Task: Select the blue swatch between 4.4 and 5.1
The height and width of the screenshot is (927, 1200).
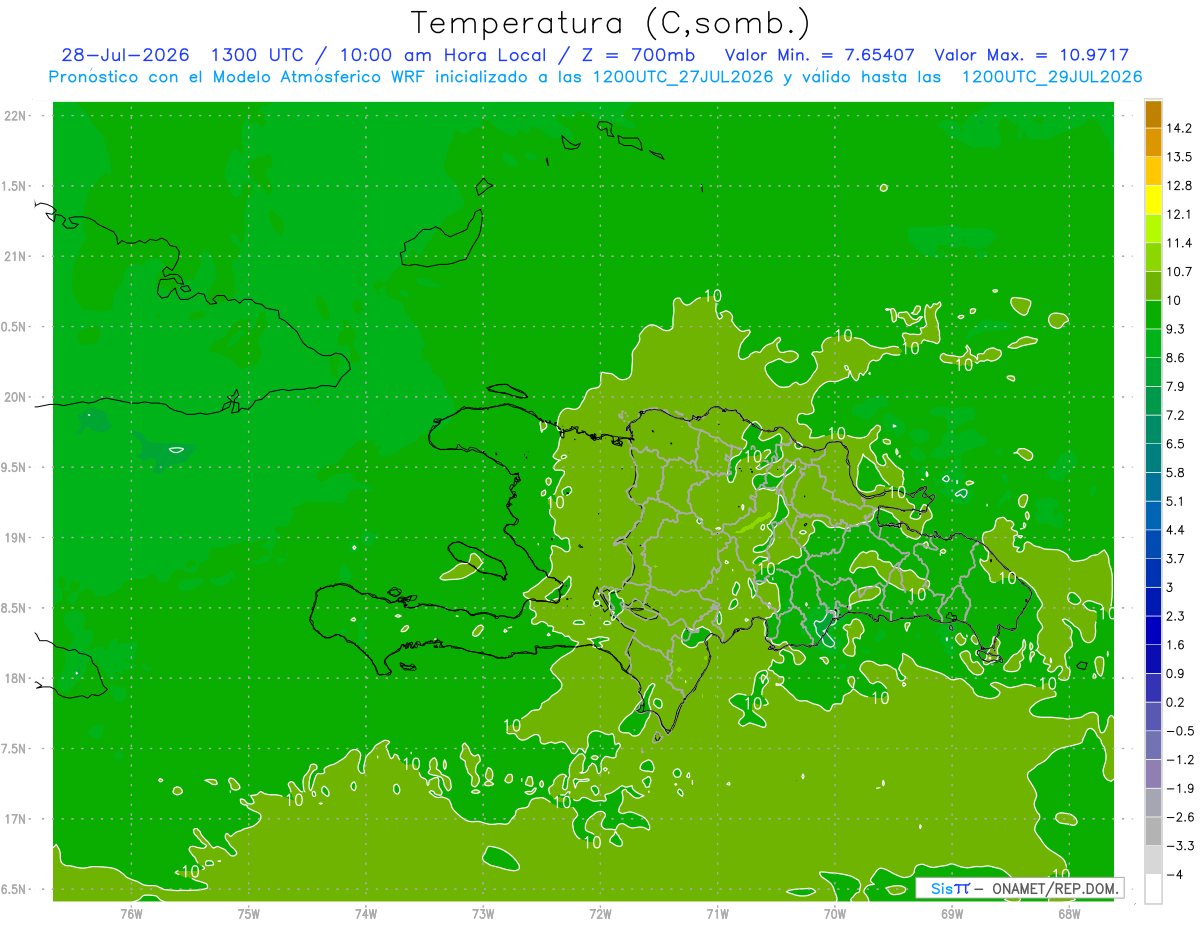Action: click(x=1153, y=516)
